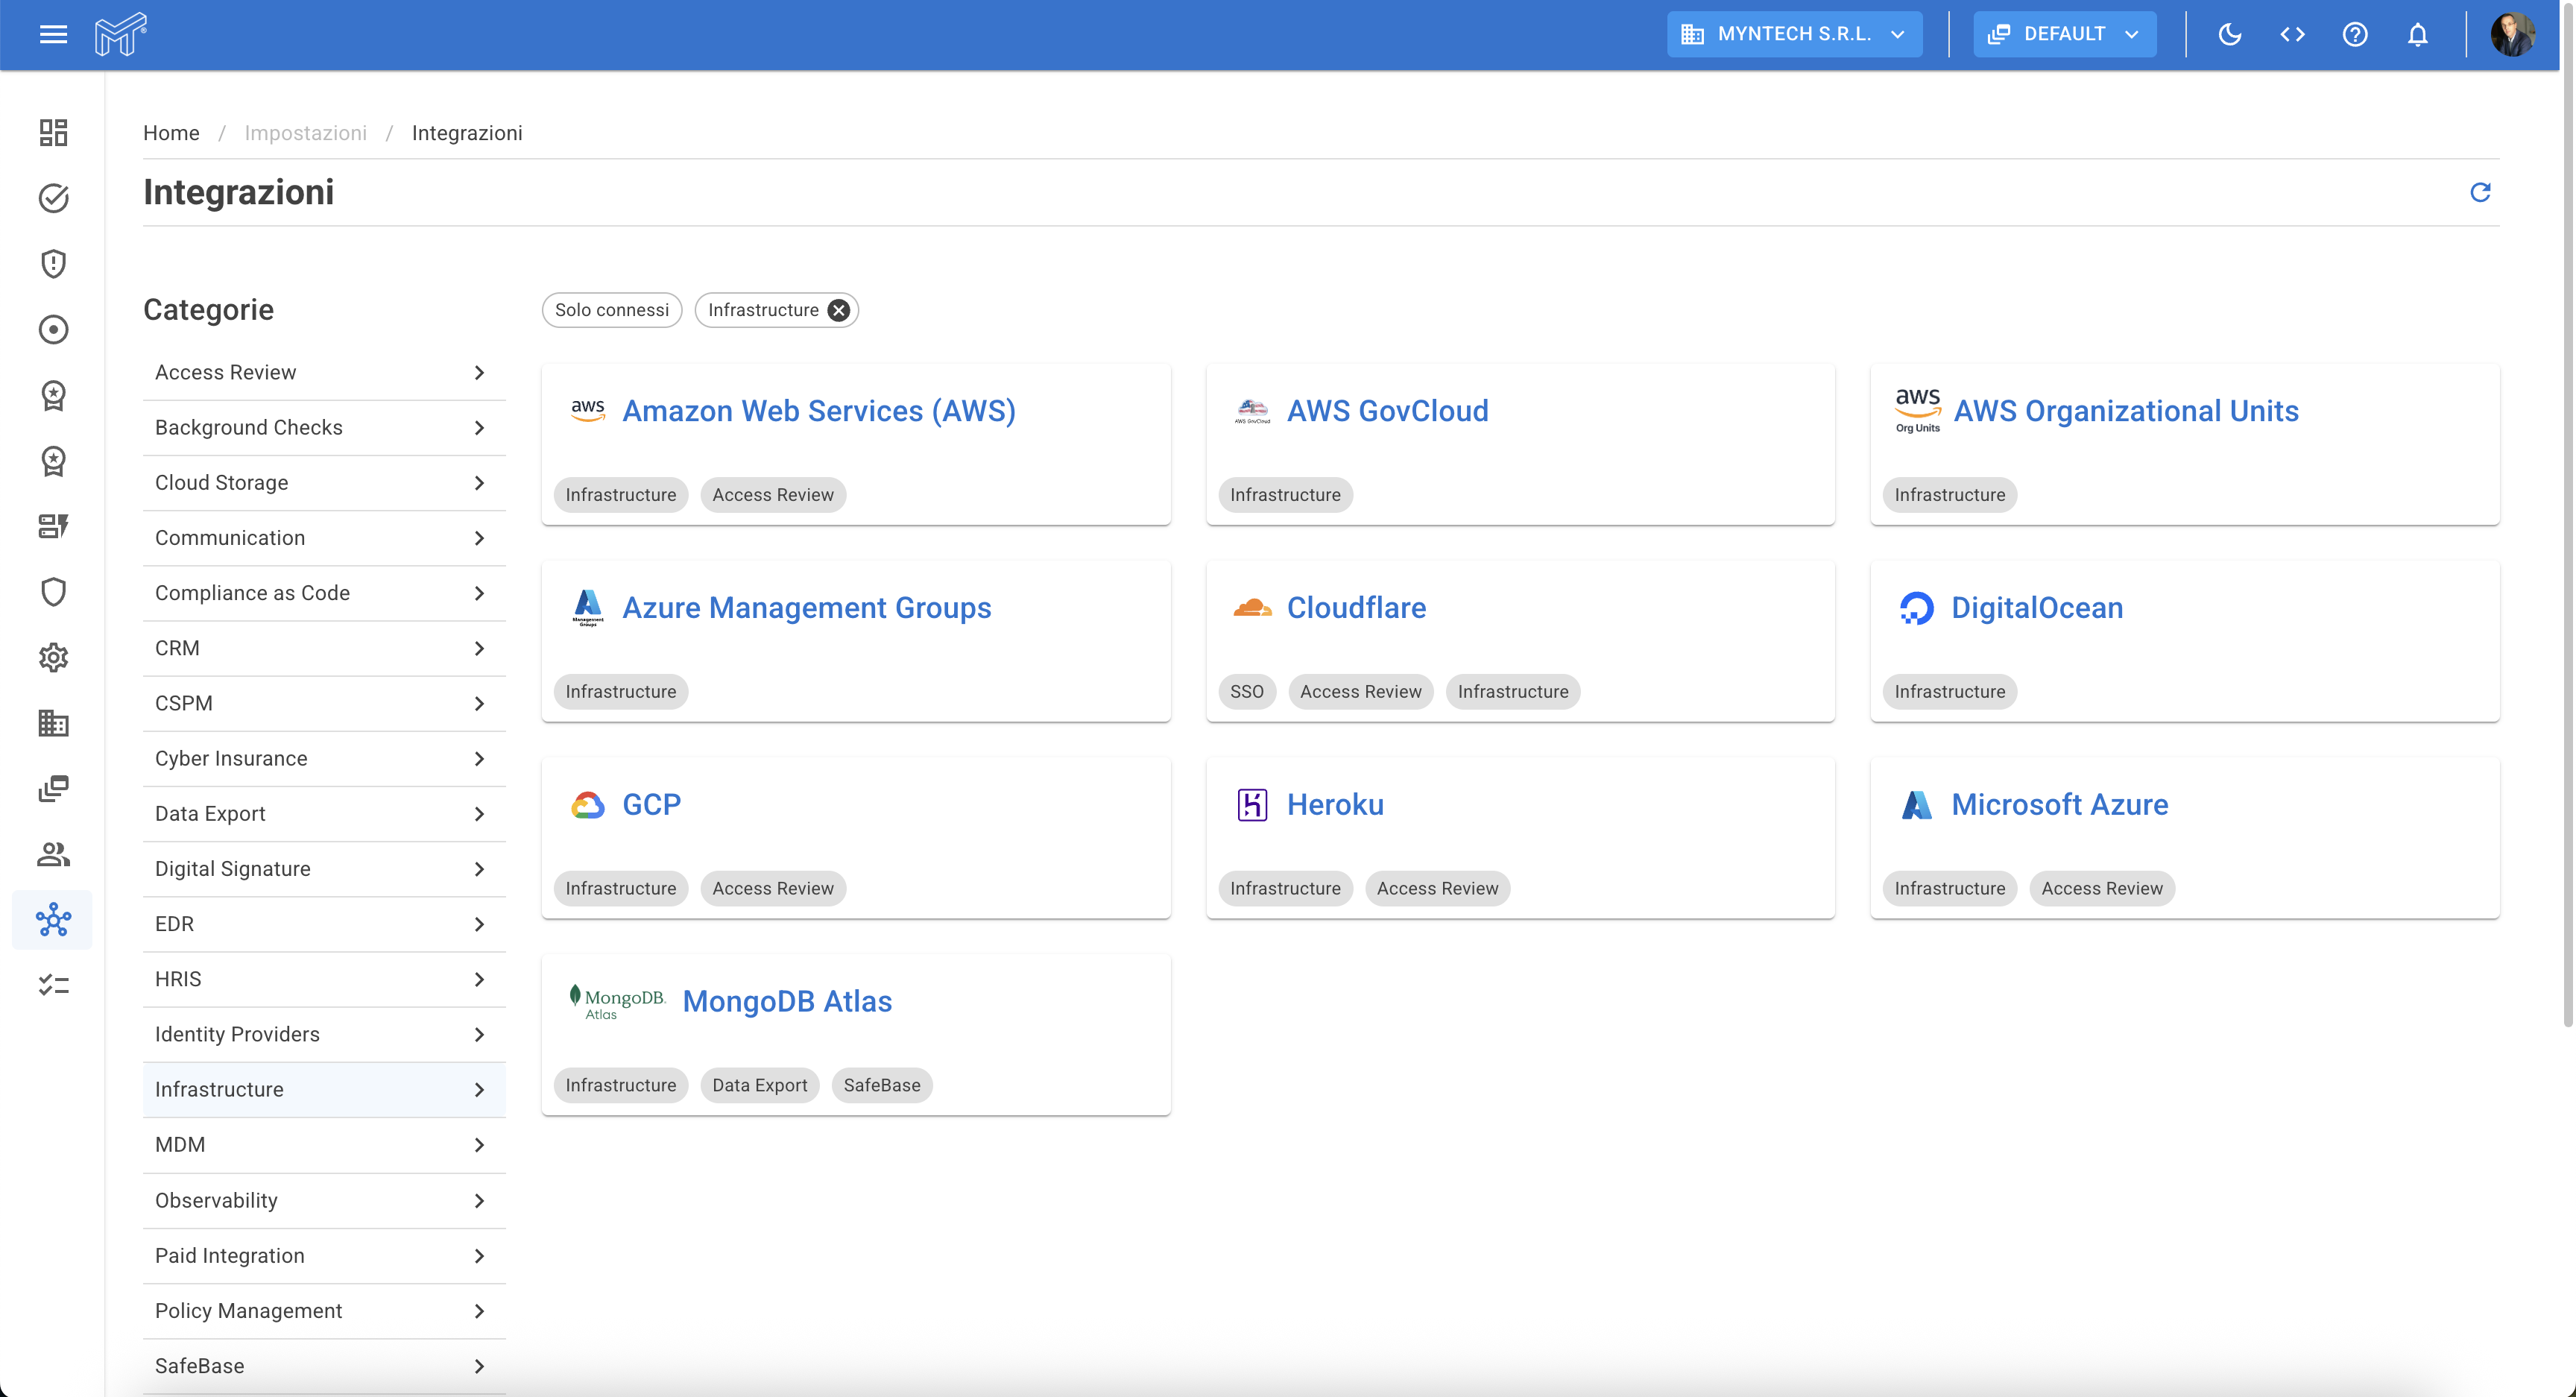Open Amazon Web Services (AWS) integration
The image size is (2576, 1397).
click(x=818, y=411)
